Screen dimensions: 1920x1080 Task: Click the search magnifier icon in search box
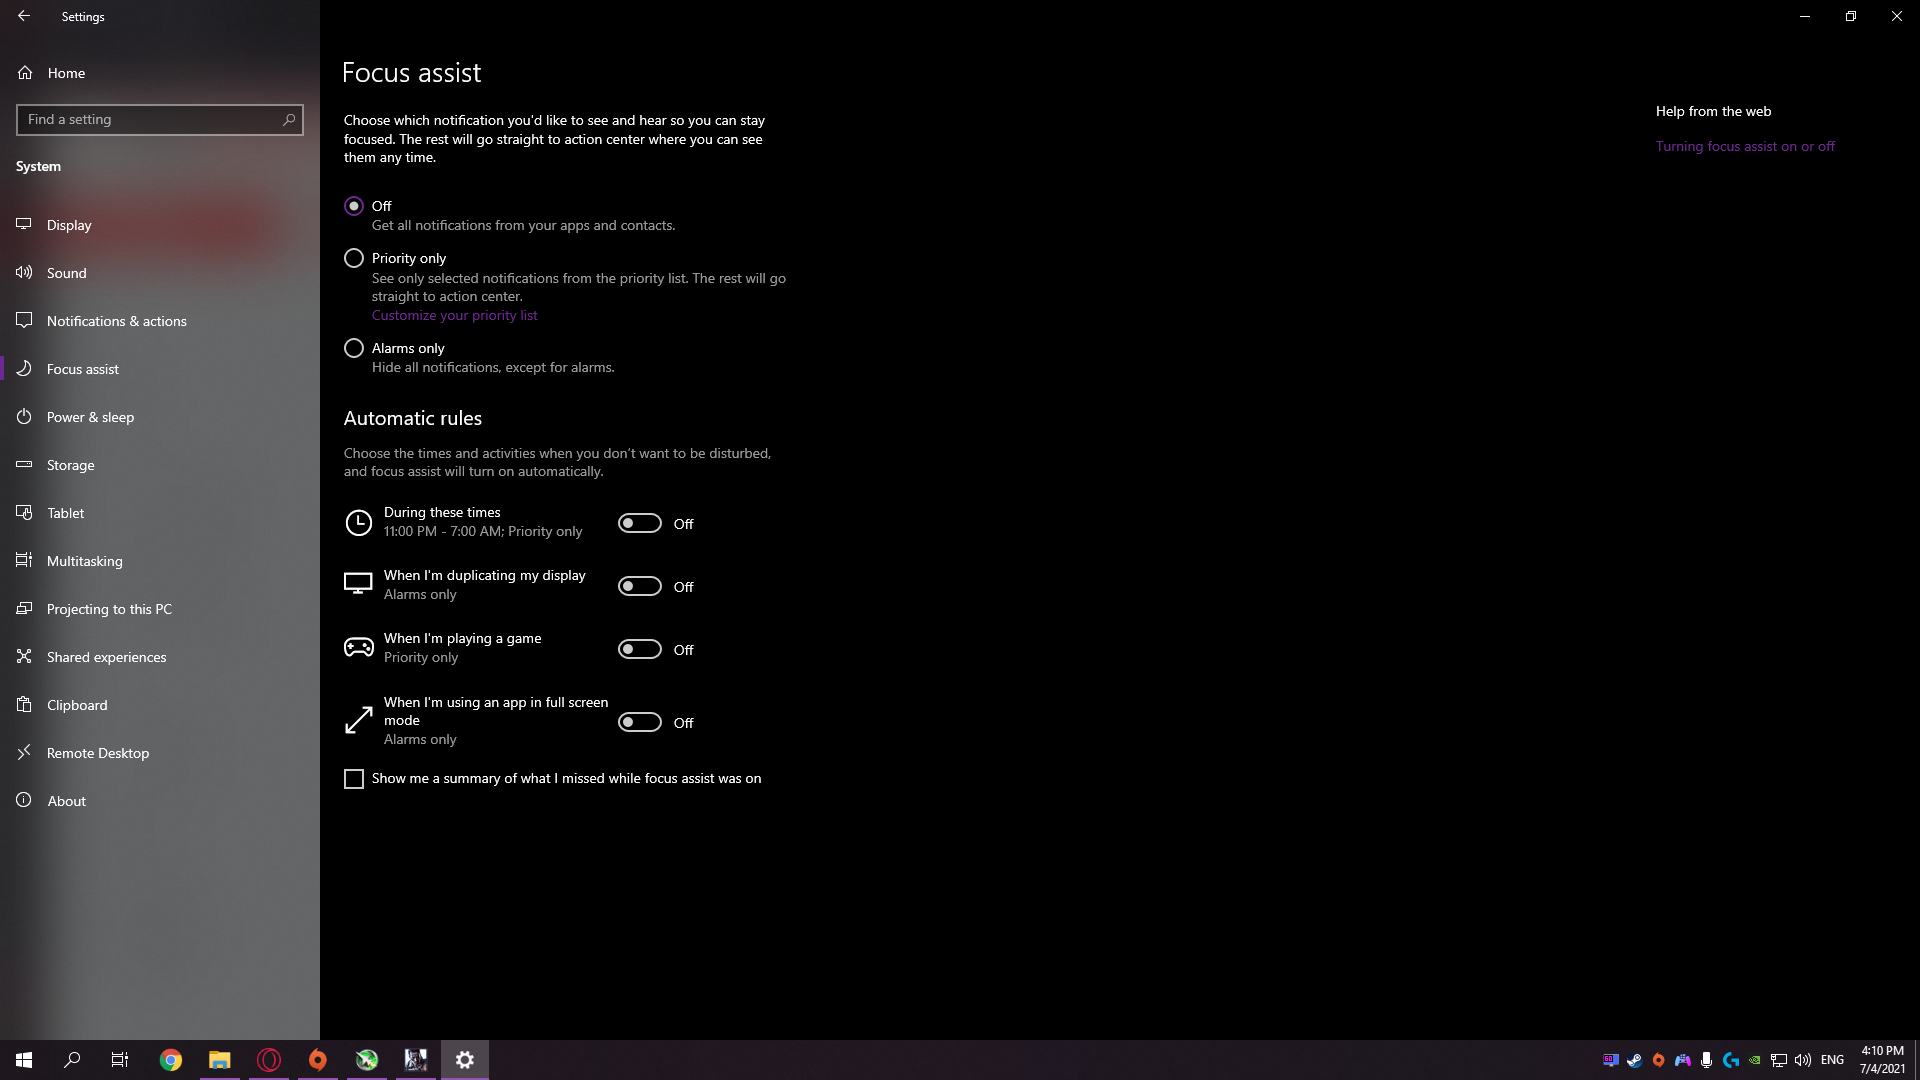pos(289,120)
